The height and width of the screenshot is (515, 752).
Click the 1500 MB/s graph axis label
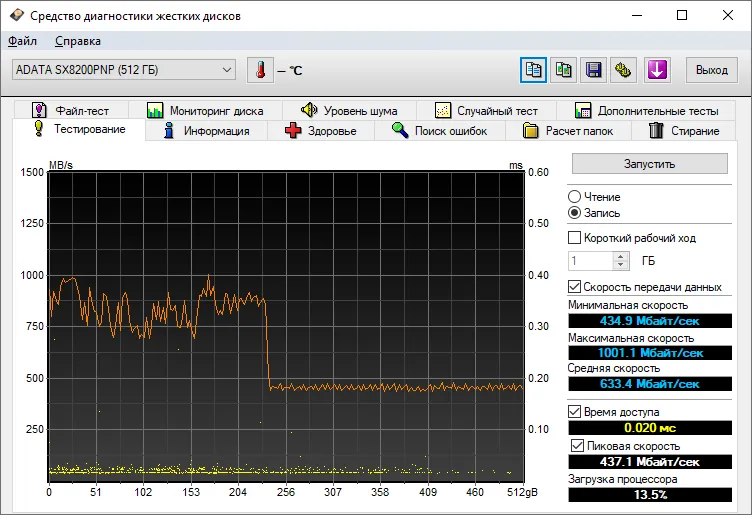[x=32, y=172]
